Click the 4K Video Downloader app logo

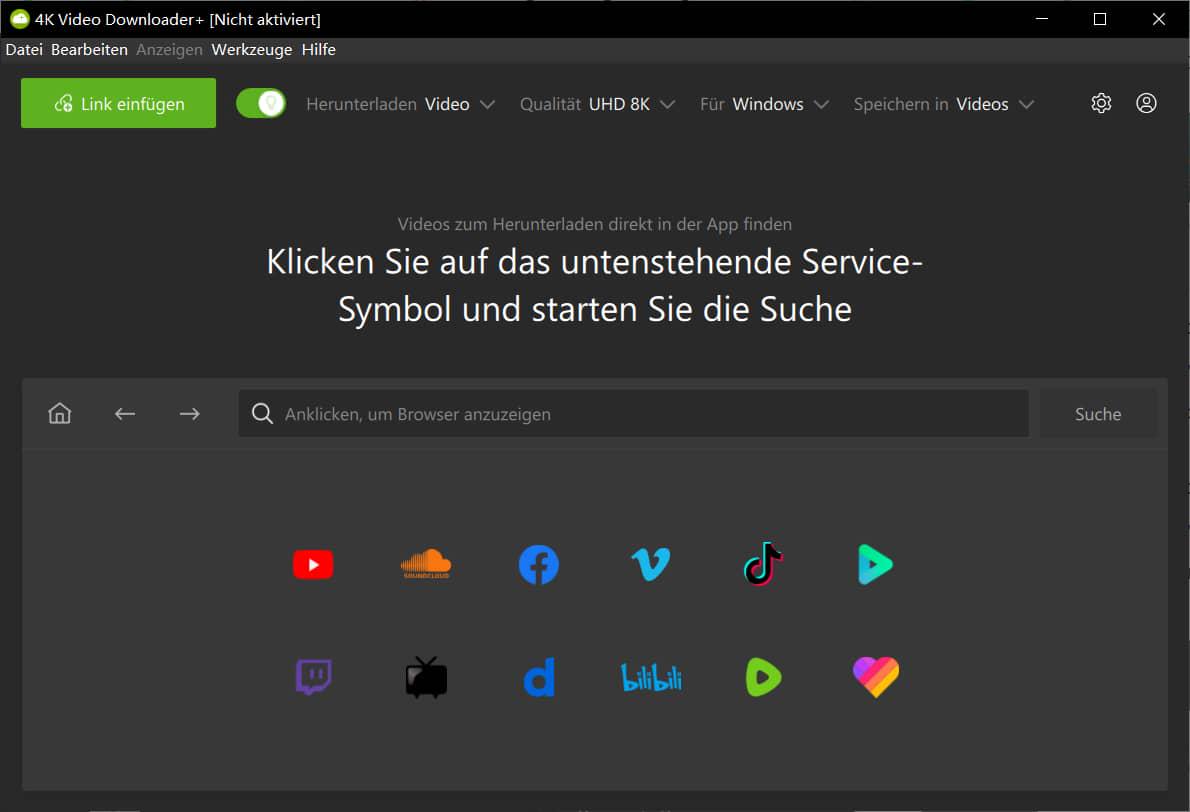pyautogui.click(x=19, y=19)
